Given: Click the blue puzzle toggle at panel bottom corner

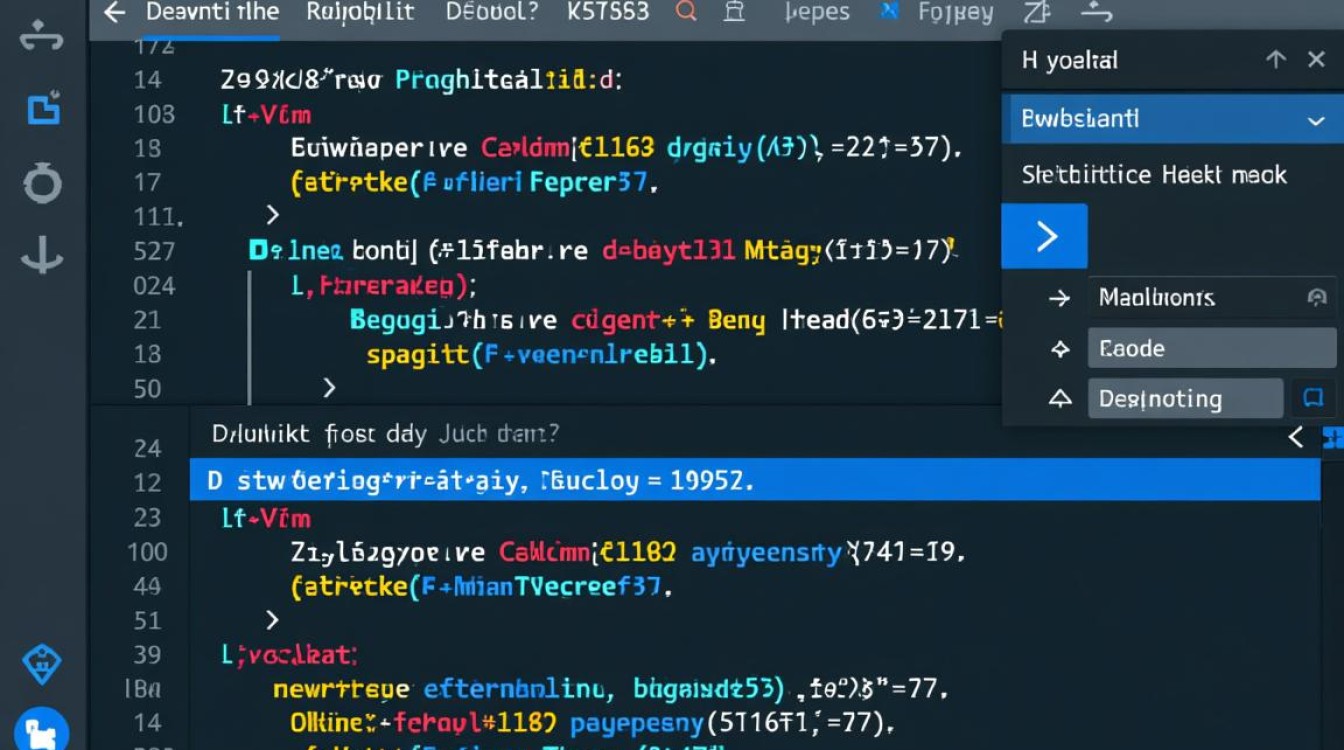Looking at the screenshot, I should 1335,438.
